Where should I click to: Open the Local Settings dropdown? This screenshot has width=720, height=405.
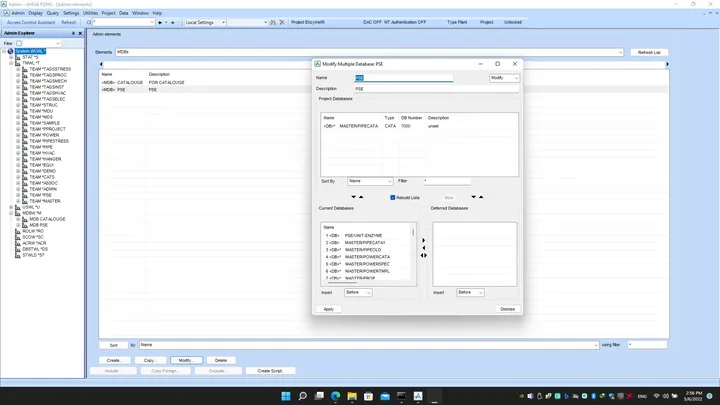(x=205, y=22)
